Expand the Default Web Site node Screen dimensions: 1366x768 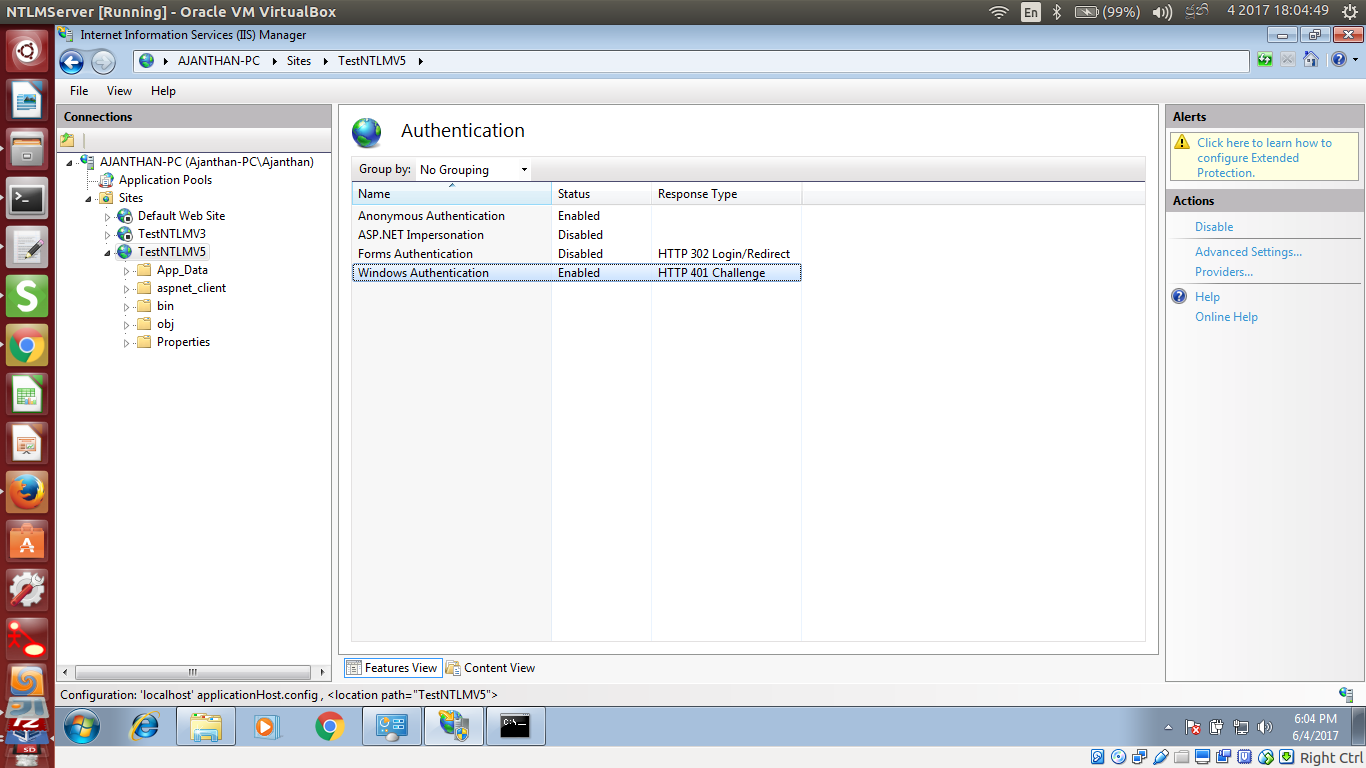[x=108, y=216]
